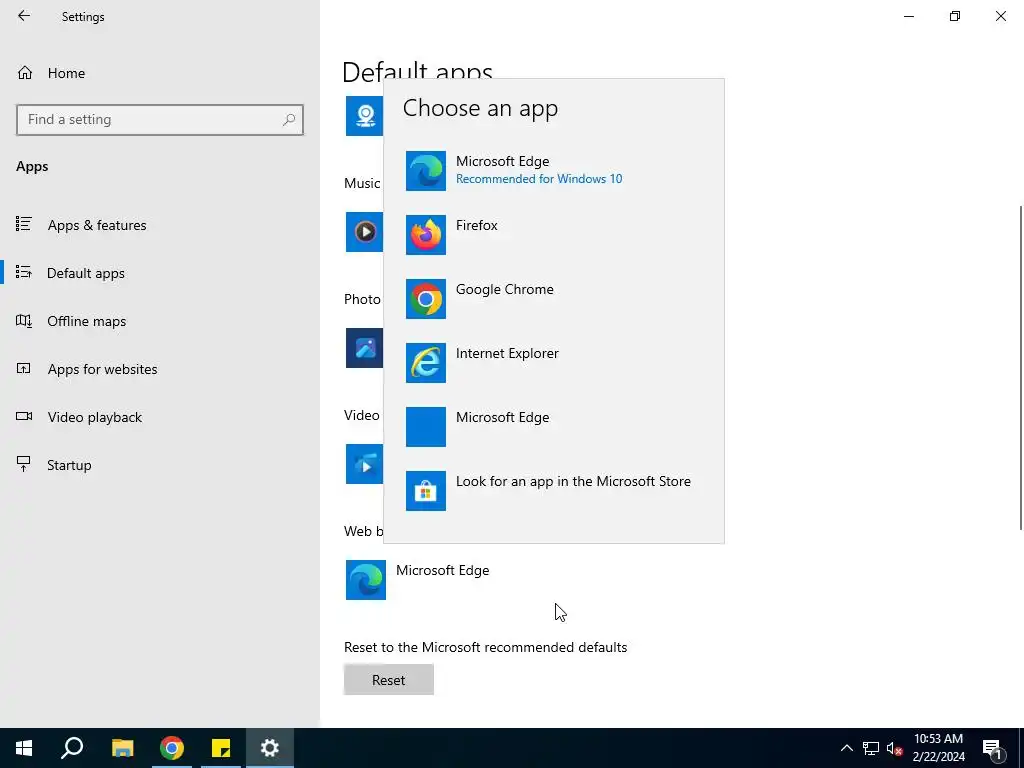
Task: Click the Photo viewer default app icon
Action: 364,348
